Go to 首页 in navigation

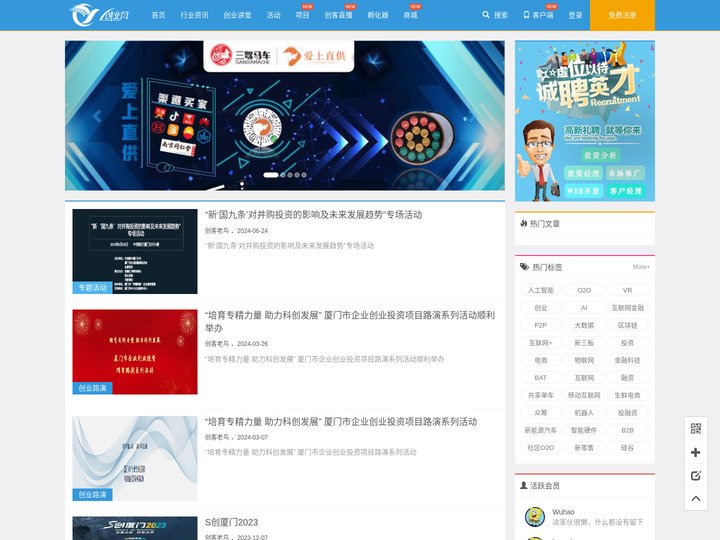point(158,15)
